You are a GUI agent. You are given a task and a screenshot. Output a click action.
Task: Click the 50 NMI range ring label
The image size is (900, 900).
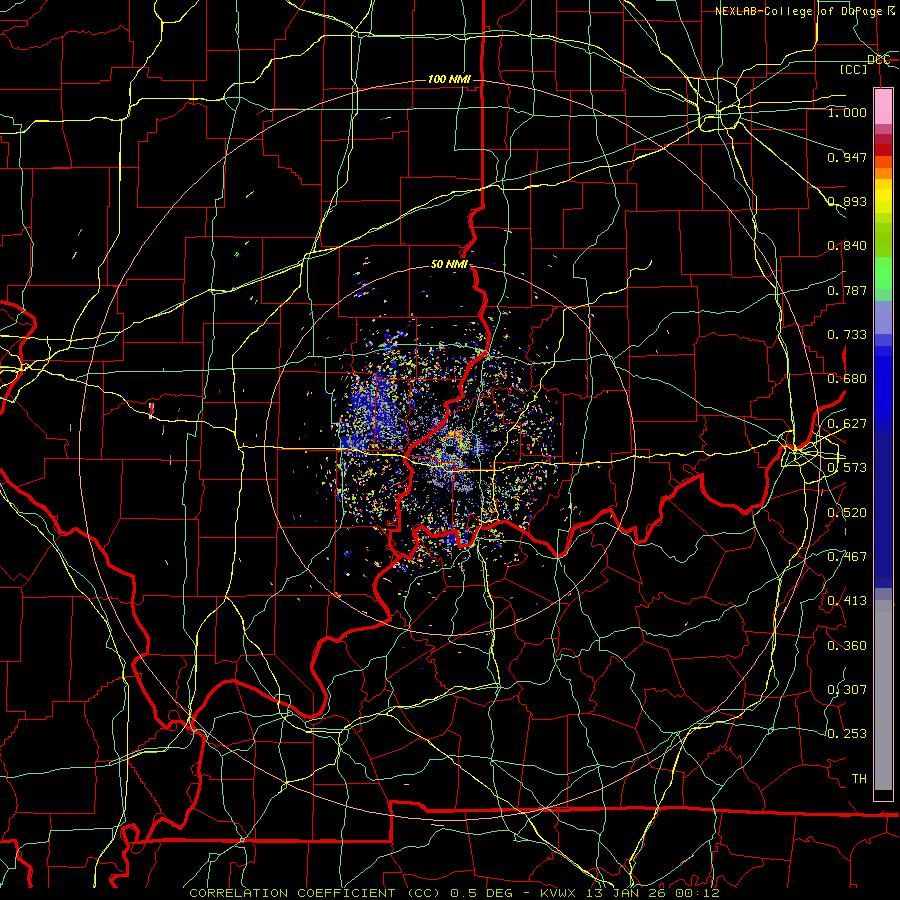pos(449,265)
